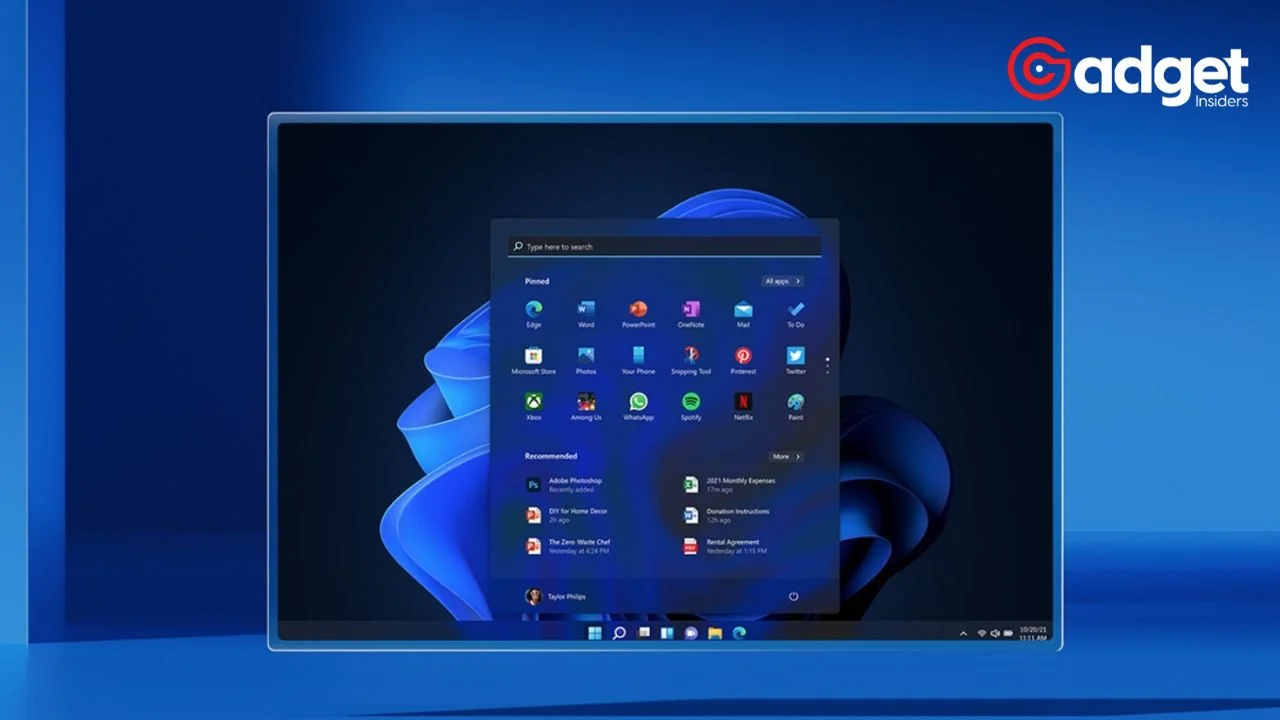Viewport: 1280px width, 720px height.
Task: Open the Pinterest app
Action: (x=743, y=361)
